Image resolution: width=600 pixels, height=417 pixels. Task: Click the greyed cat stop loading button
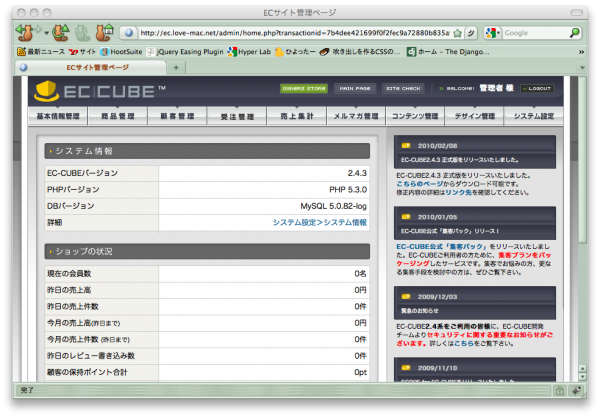(x=83, y=33)
